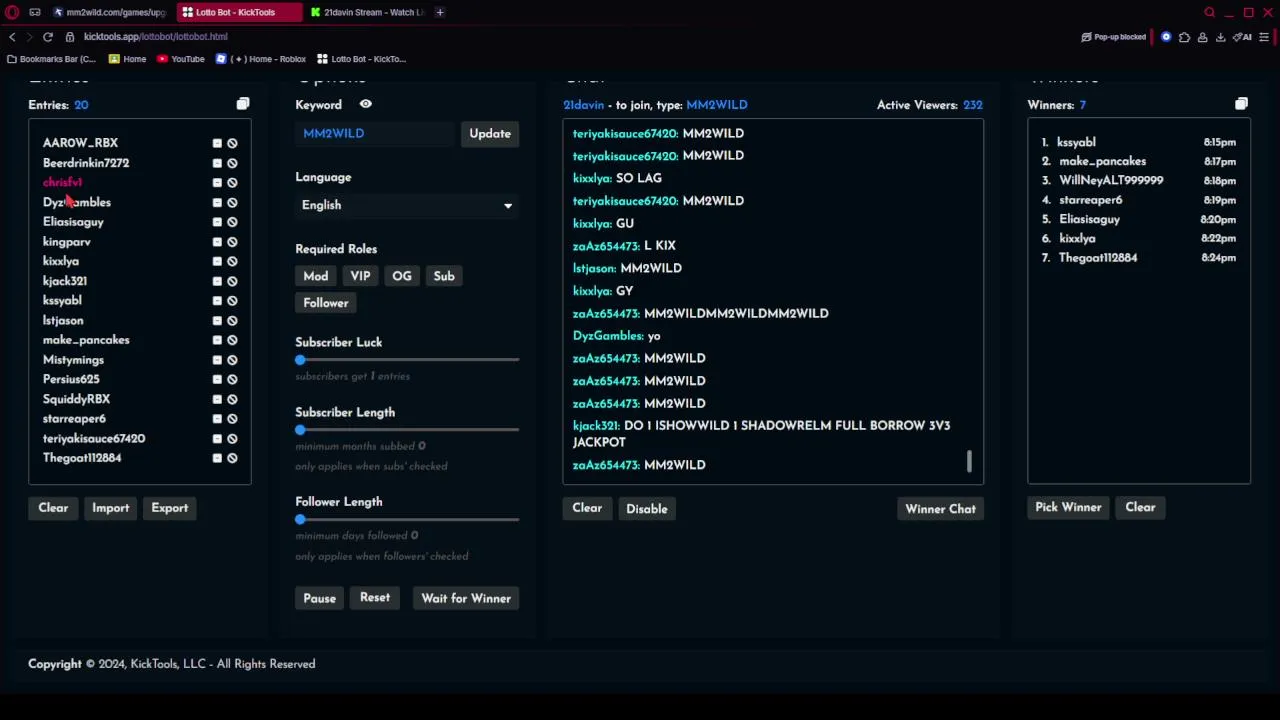The width and height of the screenshot is (1280, 720).
Task: Toggle the OG required role
Action: click(401, 276)
